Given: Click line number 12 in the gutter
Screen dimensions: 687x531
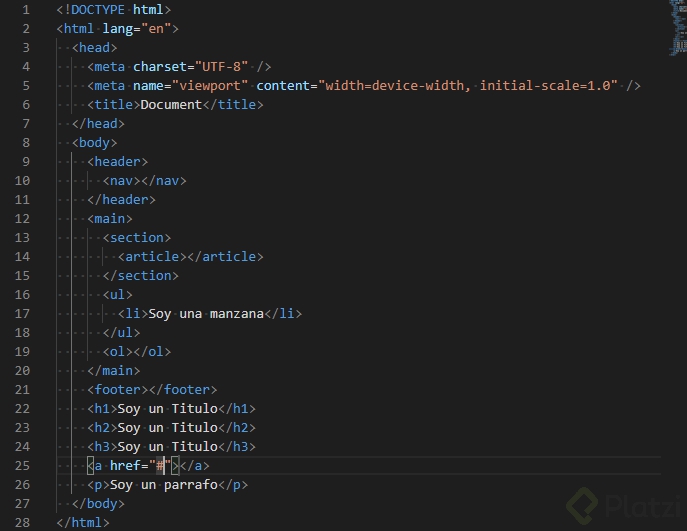Looking at the screenshot, I should click(x=22, y=219).
